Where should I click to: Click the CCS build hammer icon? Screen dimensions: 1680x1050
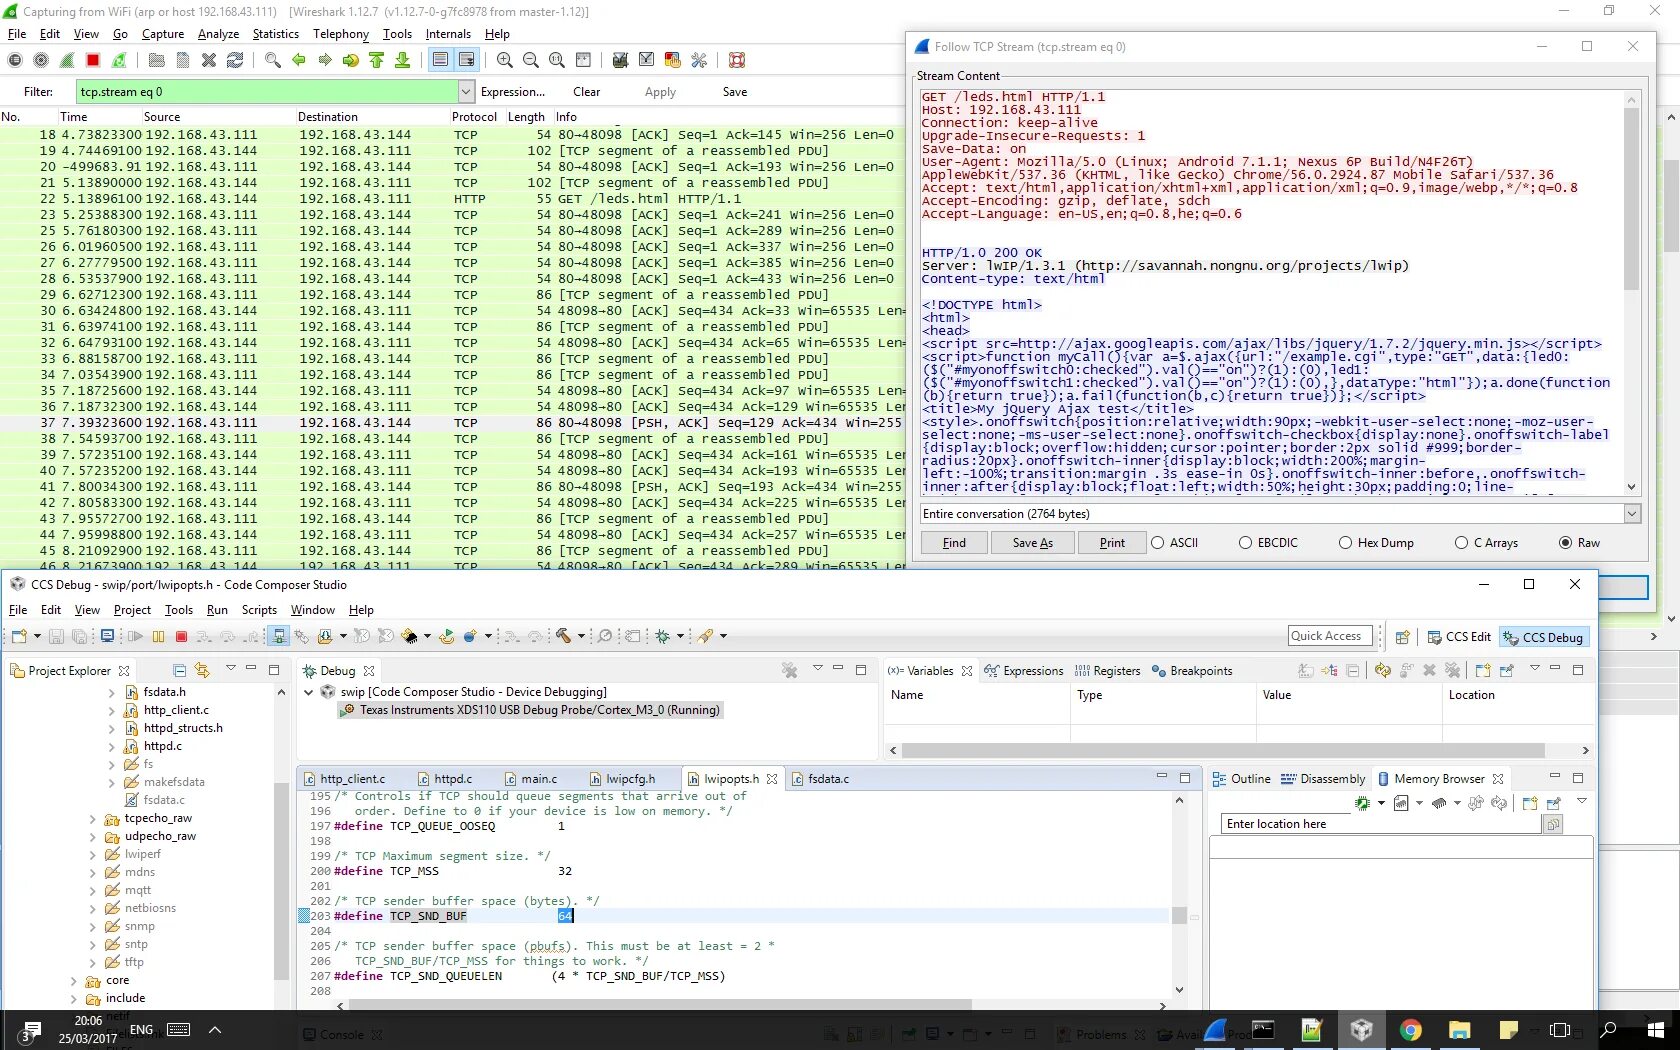point(564,636)
